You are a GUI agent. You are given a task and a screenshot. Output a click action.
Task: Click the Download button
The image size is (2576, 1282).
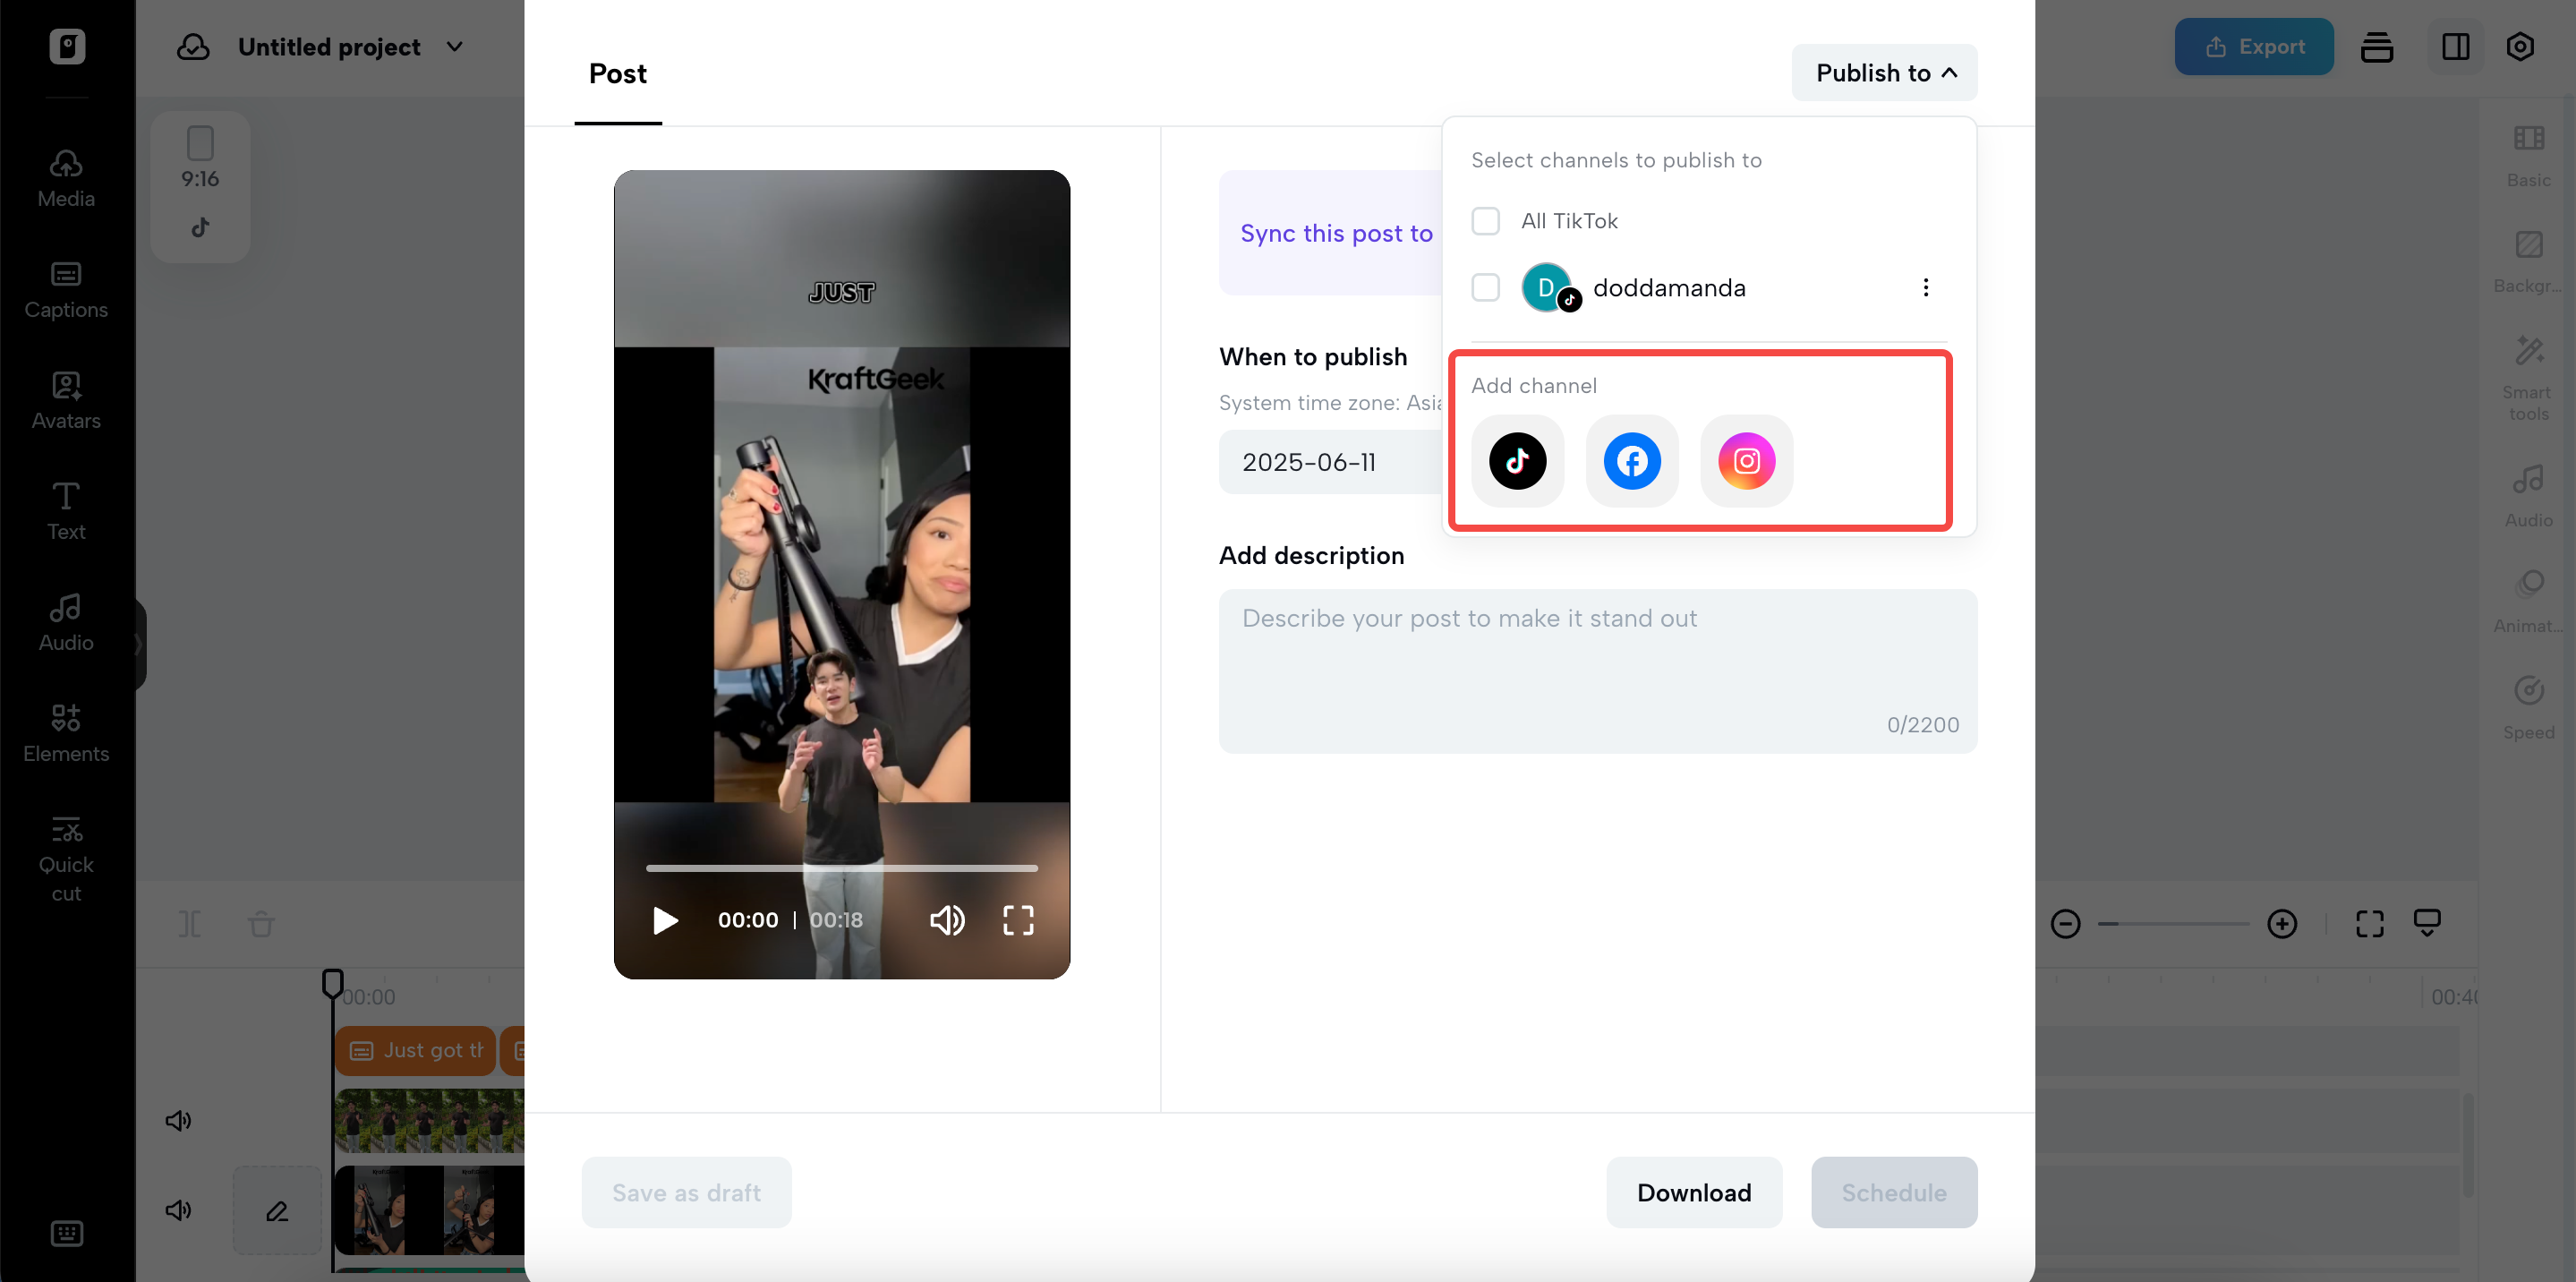pos(1694,1192)
